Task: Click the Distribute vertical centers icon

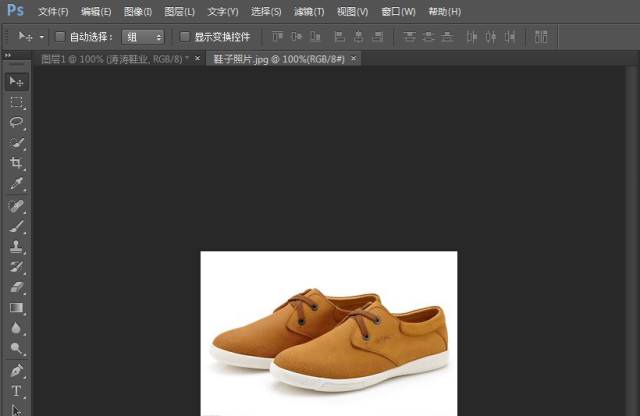Action: (428, 37)
